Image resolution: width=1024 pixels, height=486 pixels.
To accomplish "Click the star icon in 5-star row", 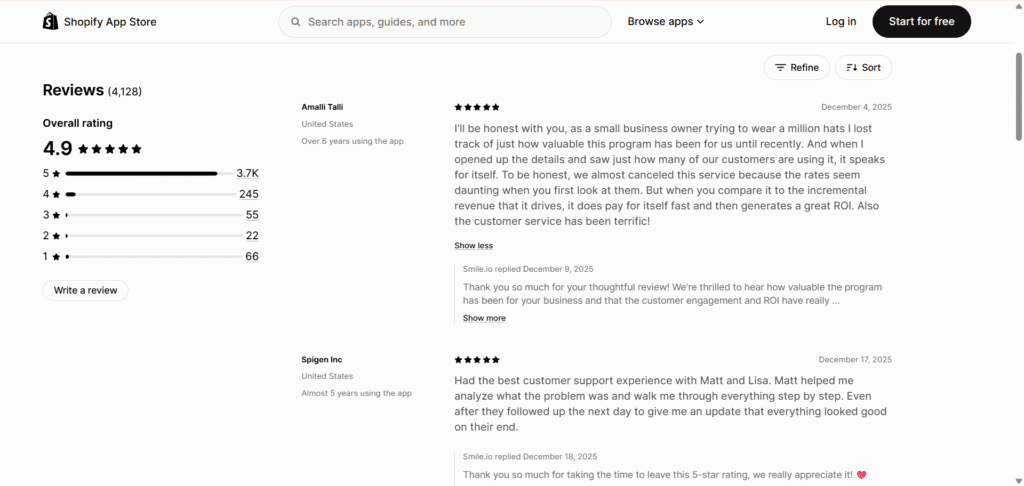I will tap(57, 173).
